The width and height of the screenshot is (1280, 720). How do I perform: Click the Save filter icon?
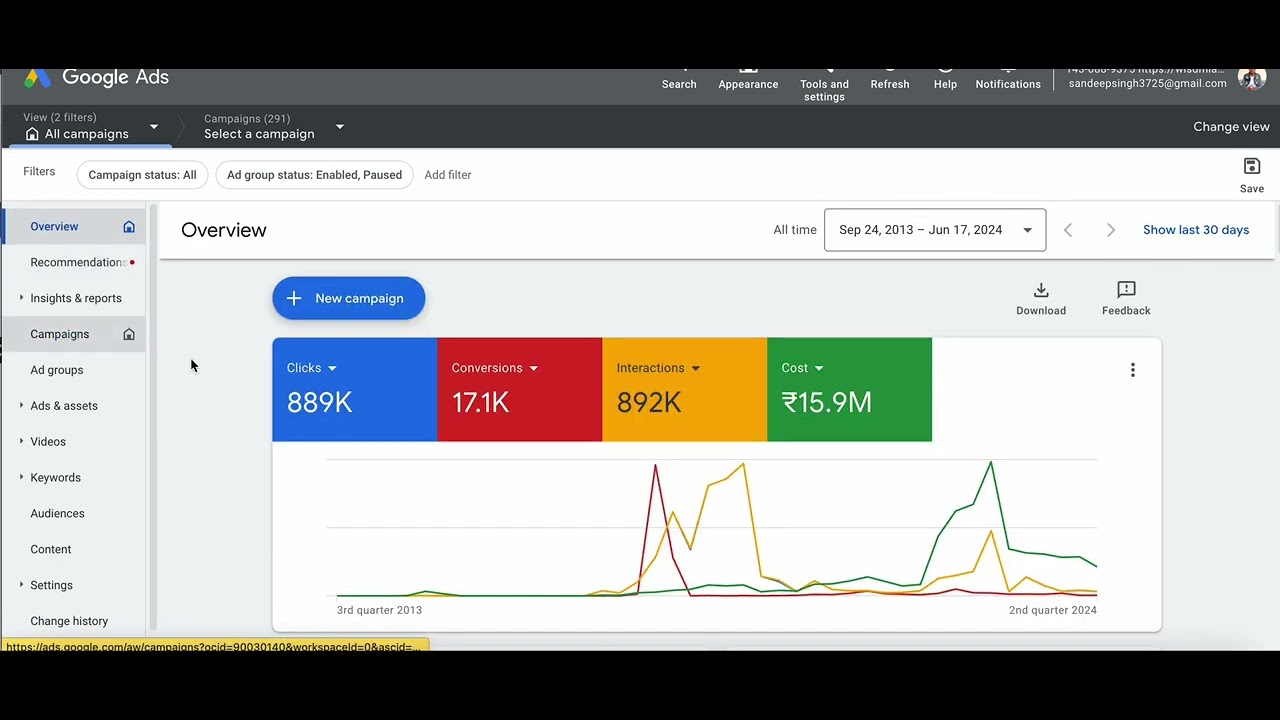click(x=1252, y=166)
